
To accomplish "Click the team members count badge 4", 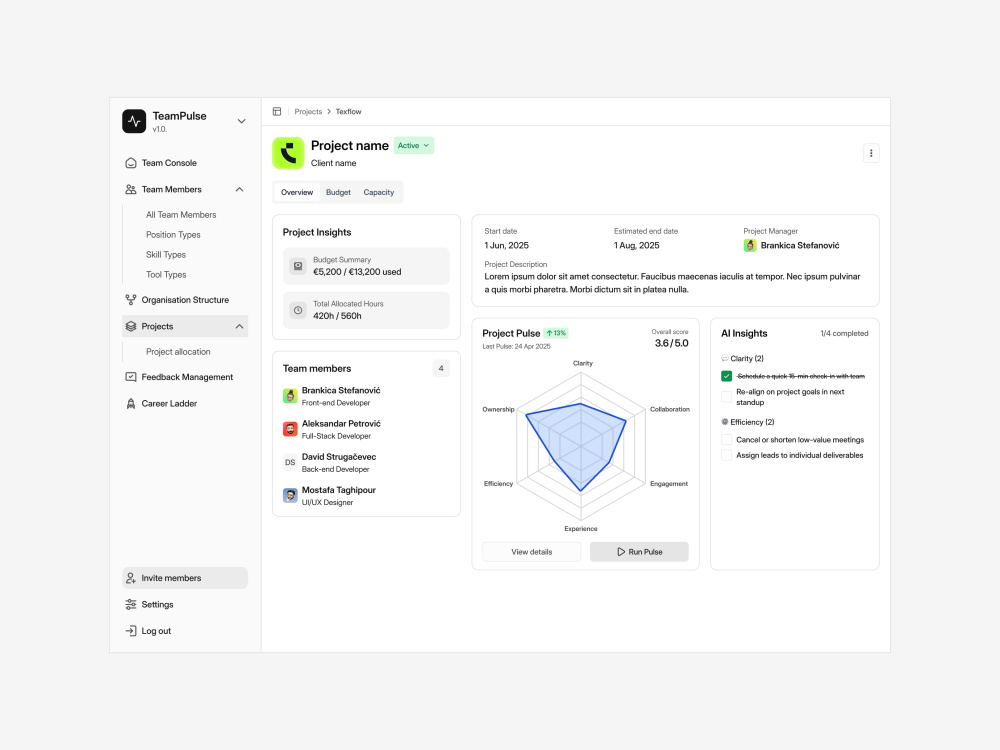I will [441, 368].
